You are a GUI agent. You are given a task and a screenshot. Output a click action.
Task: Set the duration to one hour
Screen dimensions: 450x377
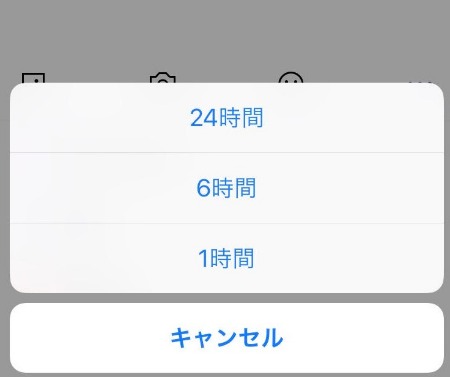[x=227, y=258]
